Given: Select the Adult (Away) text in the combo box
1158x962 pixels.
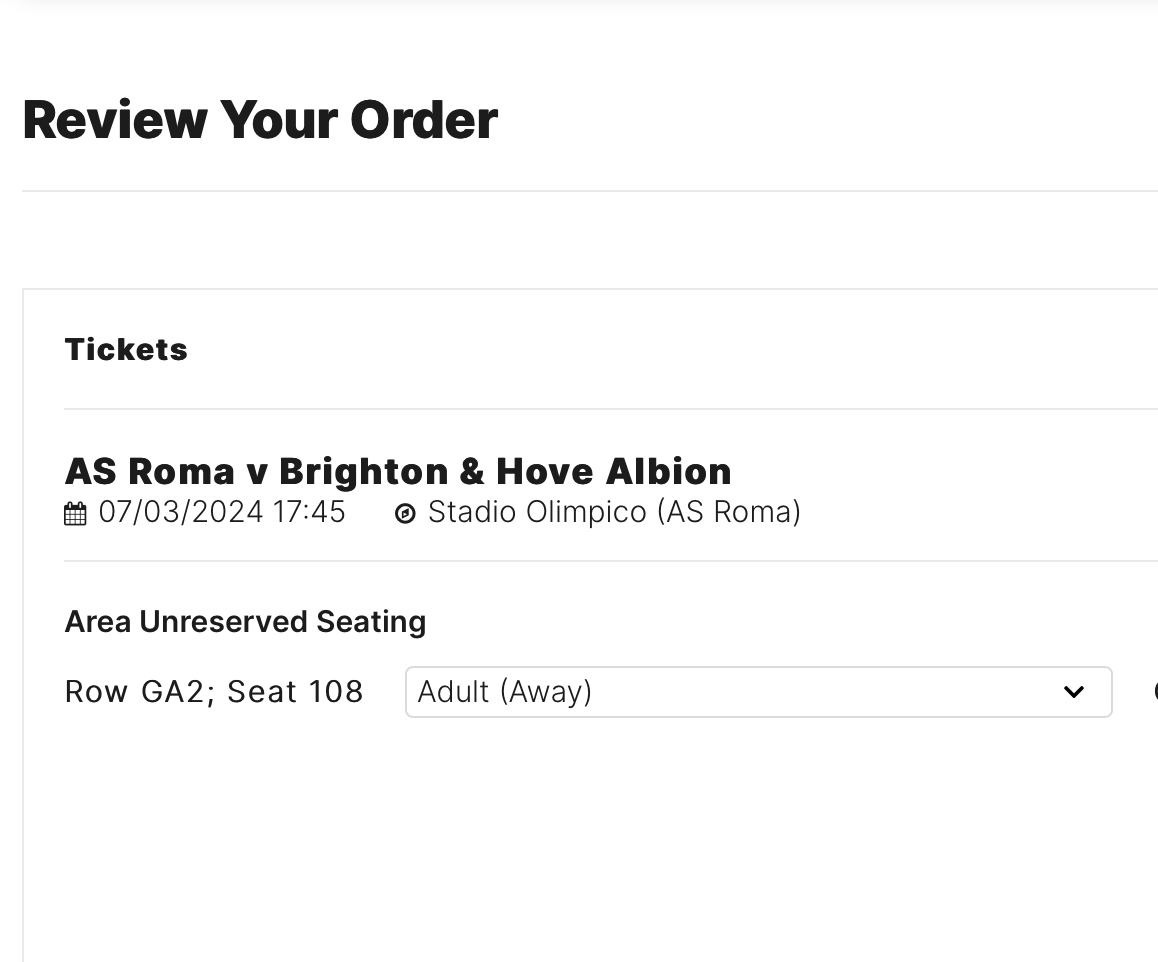Looking at the screenshot, I should tap(505, 692).
